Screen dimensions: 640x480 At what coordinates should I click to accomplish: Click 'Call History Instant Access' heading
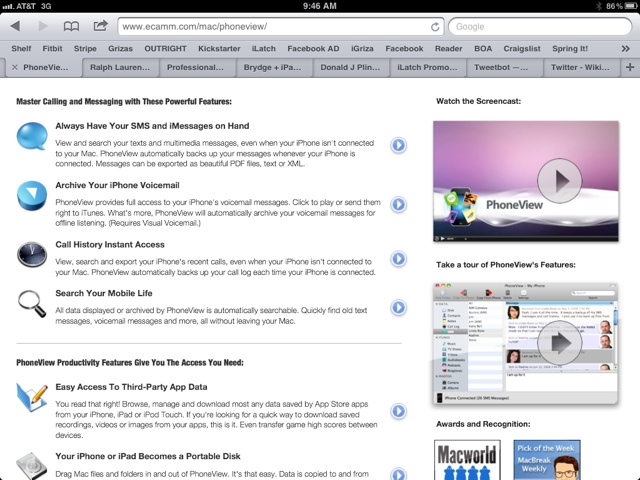[x=110, y=244]
